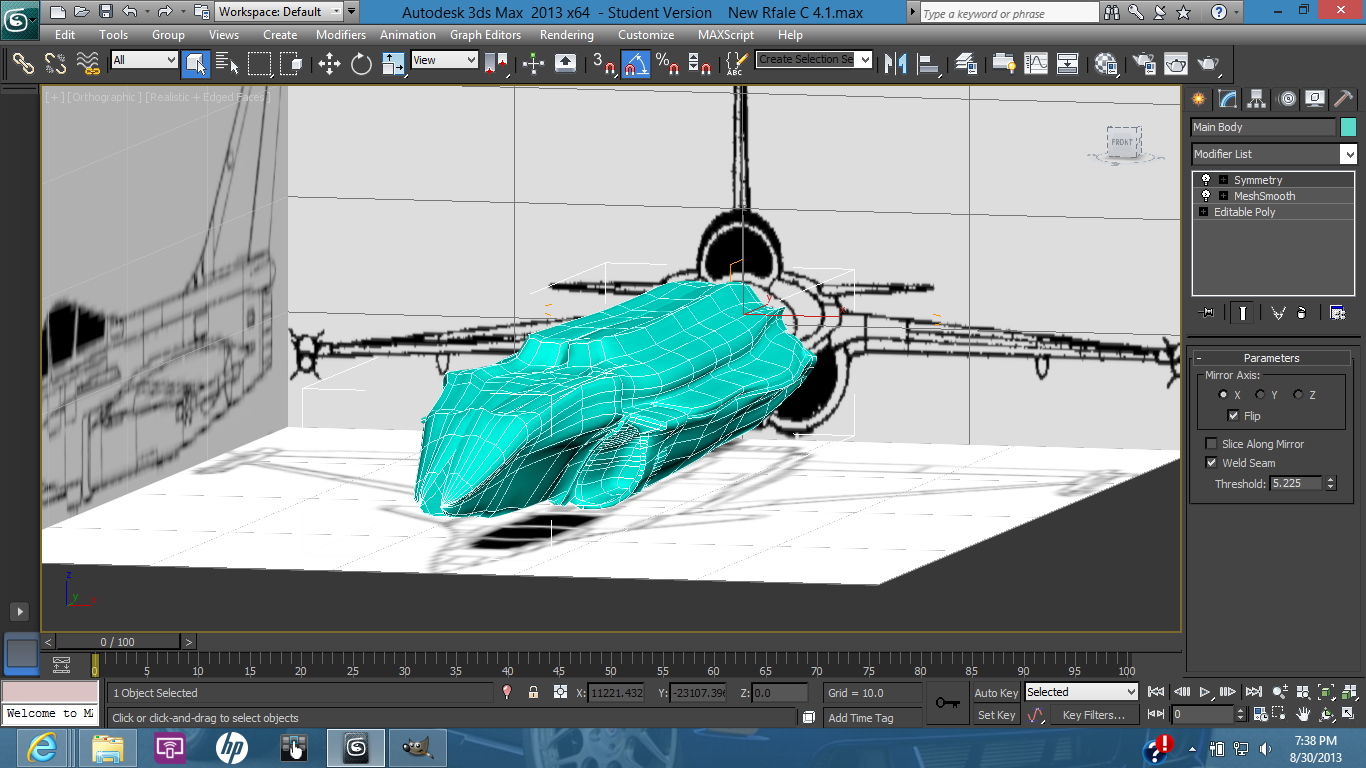The height and width of the screenshot is (768, 1366).
Task: Expand the Symmetry modifier sub-objects
Action: click(1223, 180)
